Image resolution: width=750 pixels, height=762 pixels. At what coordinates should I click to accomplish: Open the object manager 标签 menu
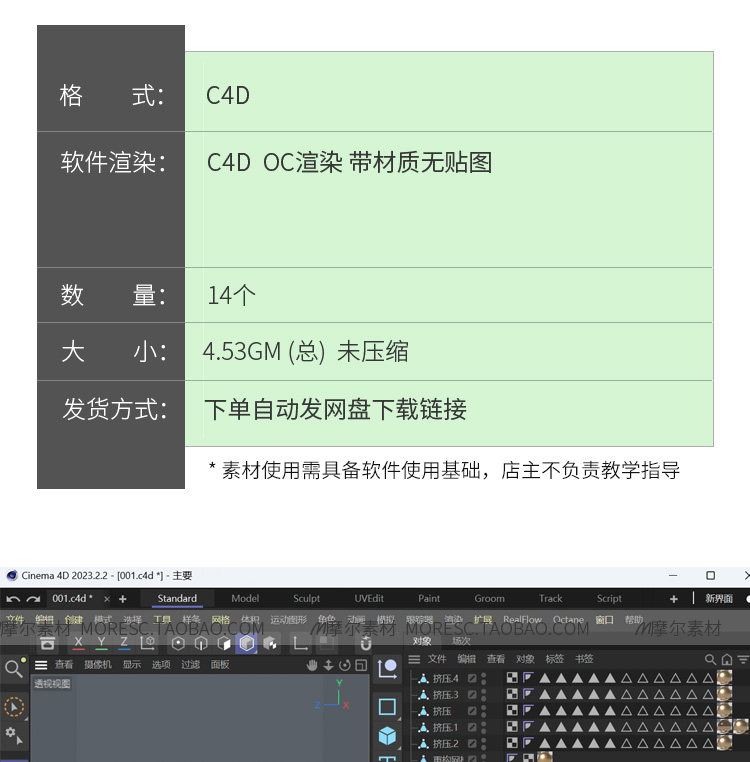(555, 659)
